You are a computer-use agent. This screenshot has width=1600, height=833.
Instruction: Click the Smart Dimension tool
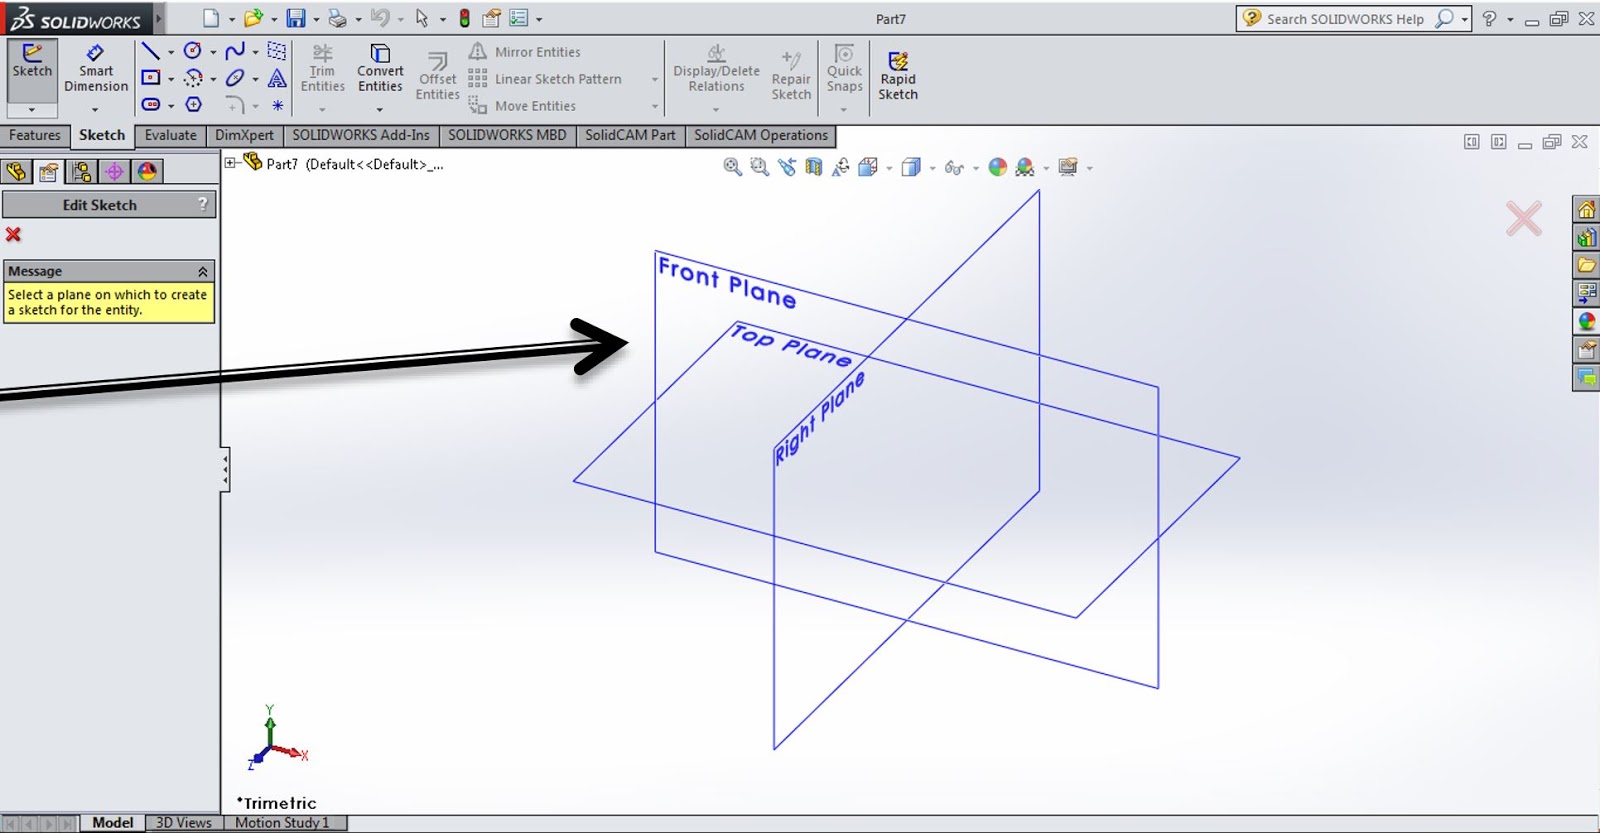click(x=96, y=66)
